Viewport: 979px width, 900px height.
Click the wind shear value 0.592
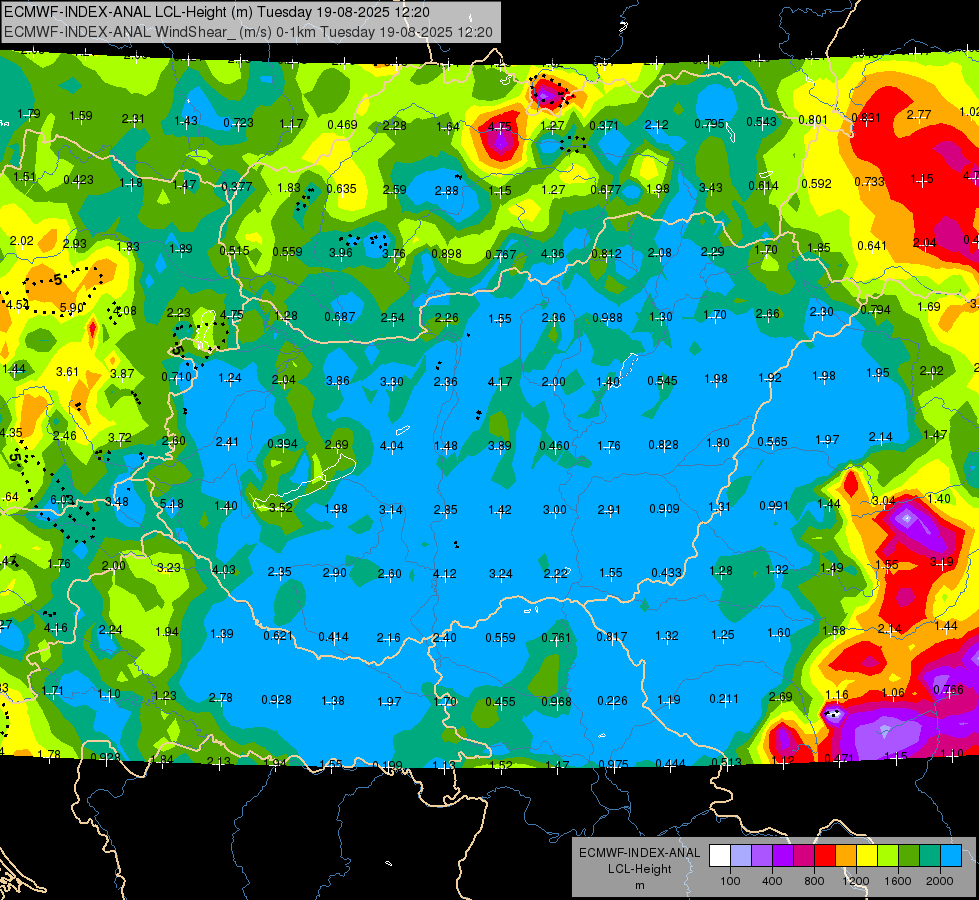click(x=816, y=184)
